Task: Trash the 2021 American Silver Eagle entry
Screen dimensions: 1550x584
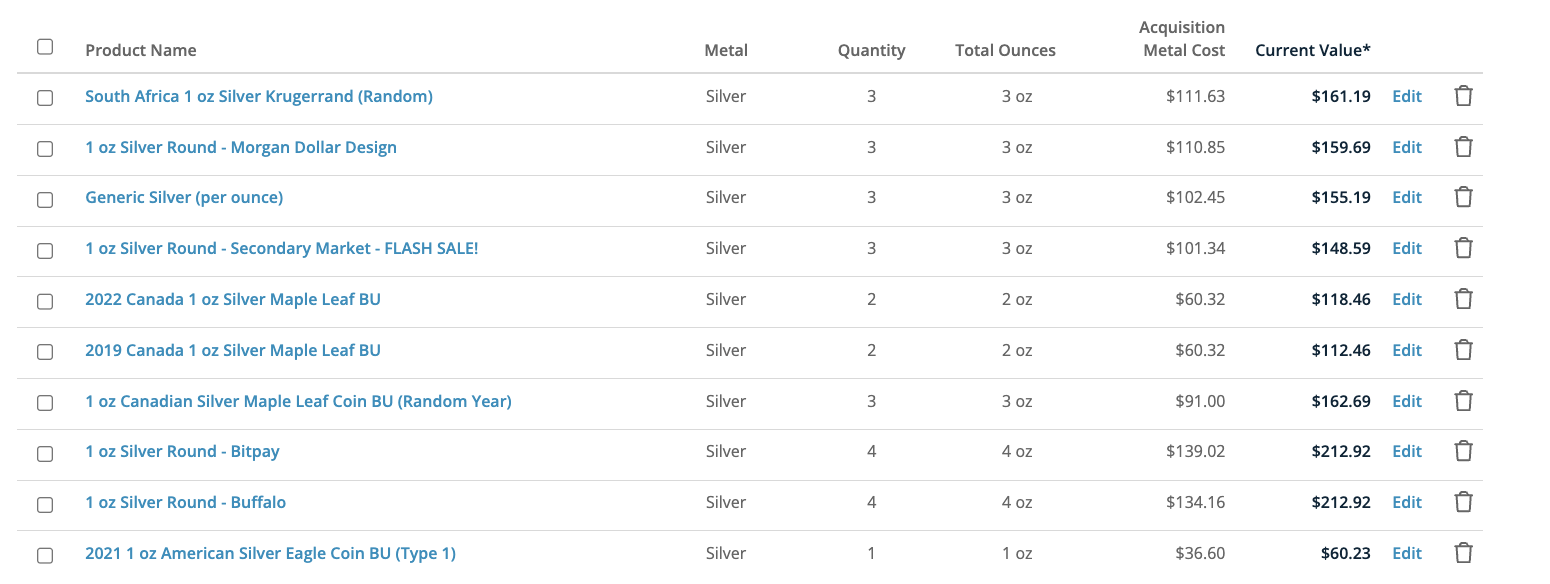Action: coord(1463,553)
